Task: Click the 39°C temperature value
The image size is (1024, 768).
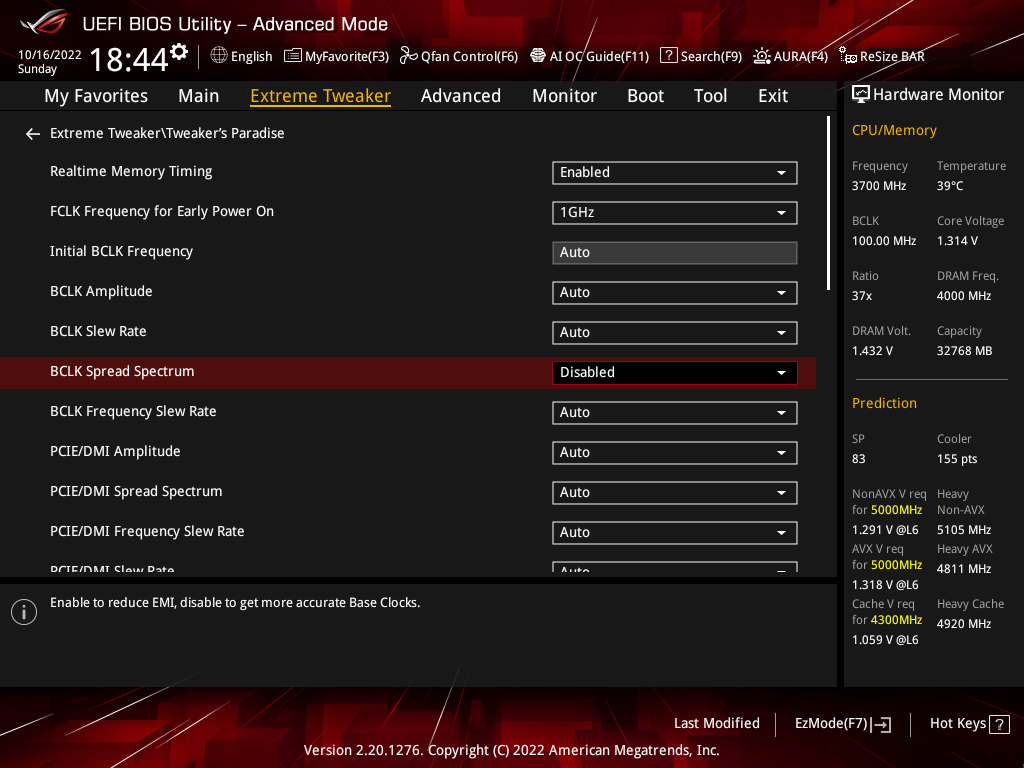Action: [950, 186]
